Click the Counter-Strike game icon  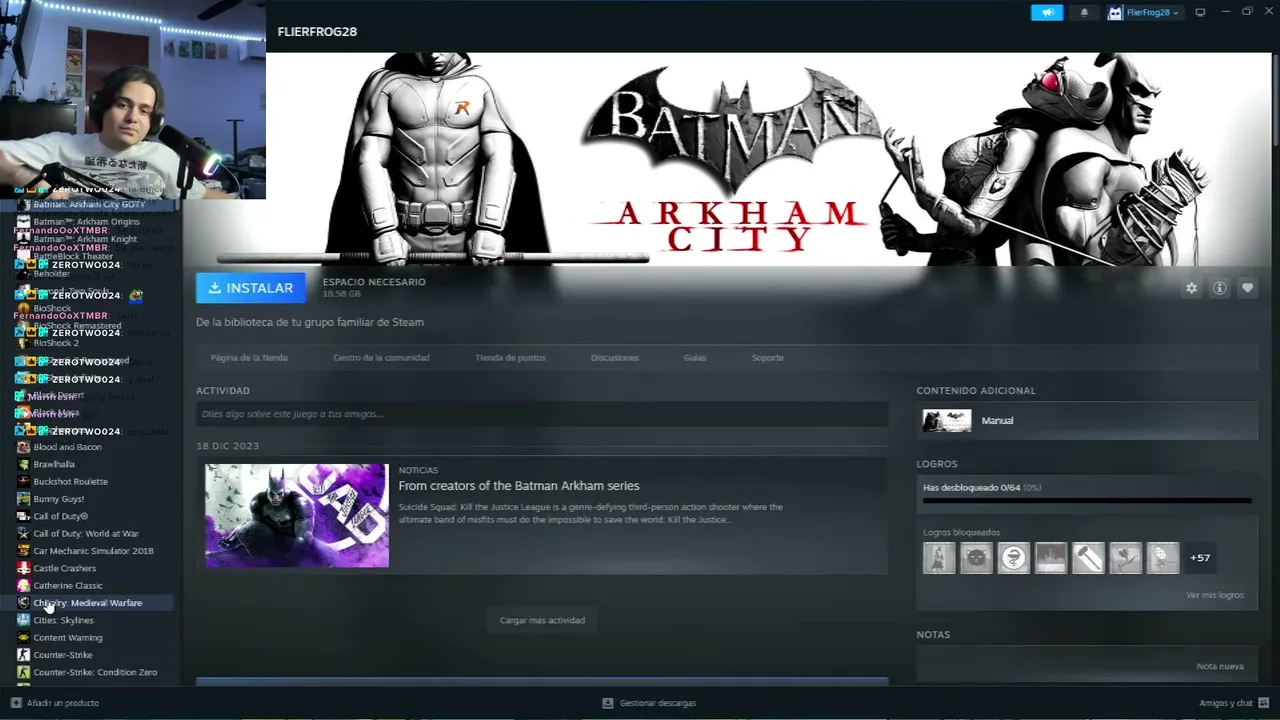[23, 655]
